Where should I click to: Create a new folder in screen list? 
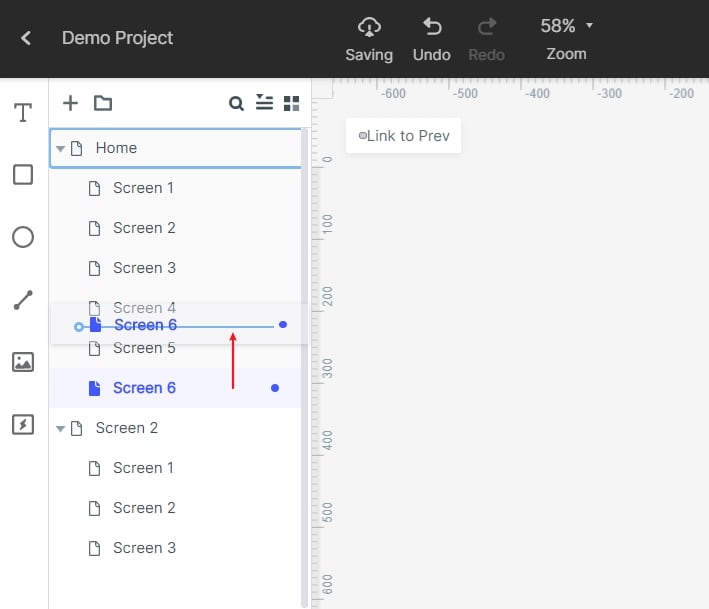pyautogui.click(x=103, y=103)
